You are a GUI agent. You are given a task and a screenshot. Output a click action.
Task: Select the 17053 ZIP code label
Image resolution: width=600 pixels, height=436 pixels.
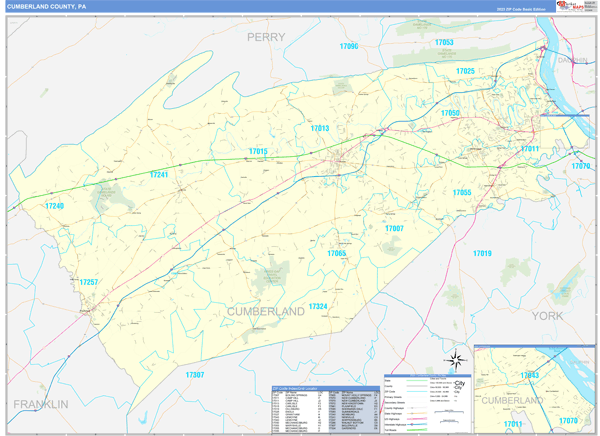click(x=444, y=43)
